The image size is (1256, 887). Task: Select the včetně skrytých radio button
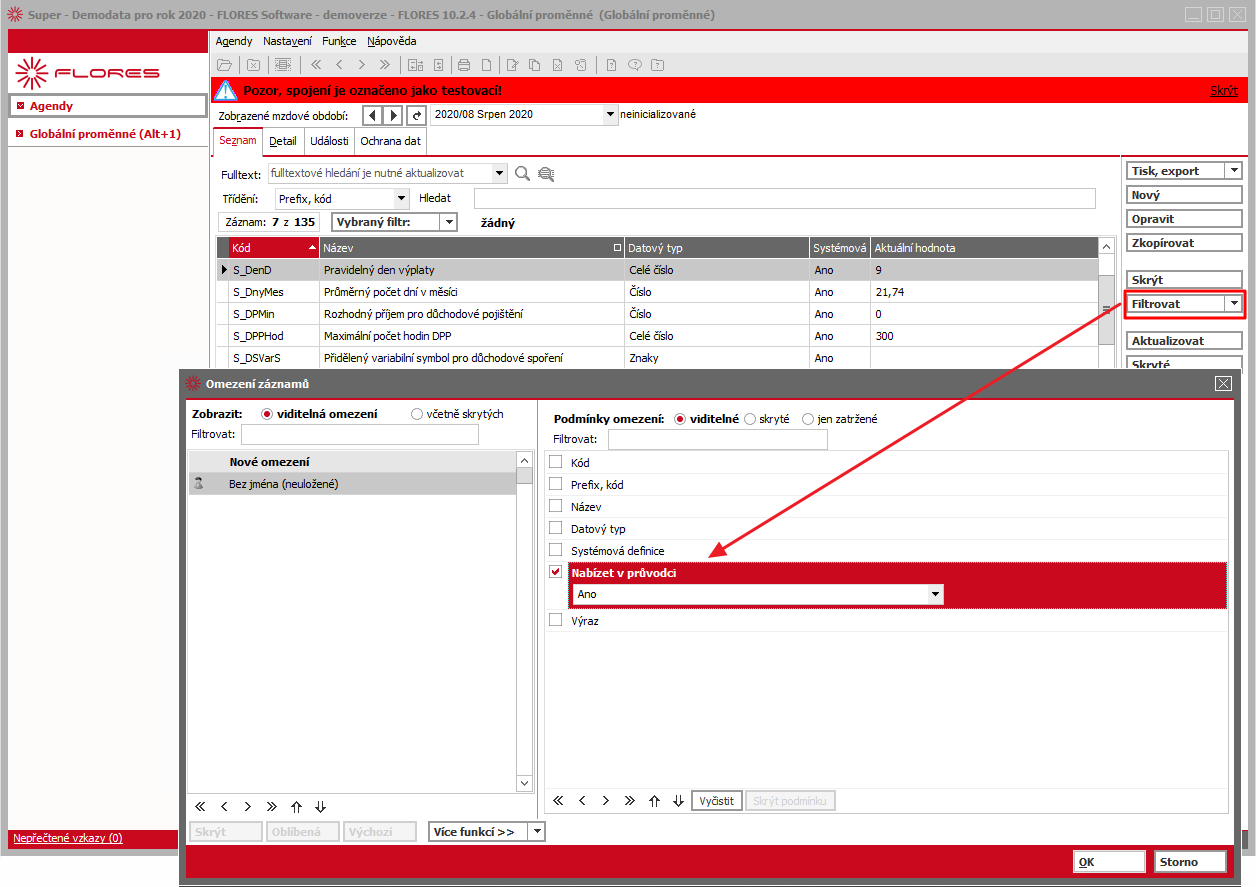pyautogui.click(x=418, y=414)
